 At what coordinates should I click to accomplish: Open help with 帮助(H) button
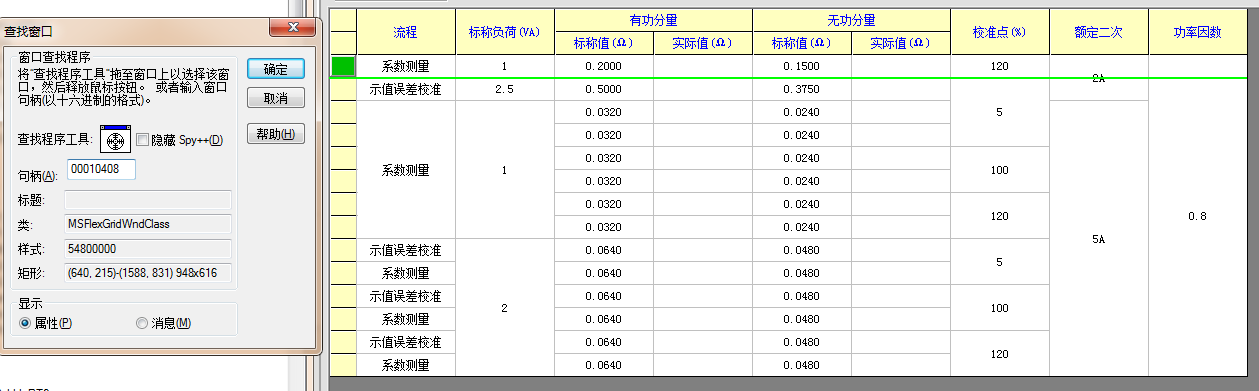[276, 134]
